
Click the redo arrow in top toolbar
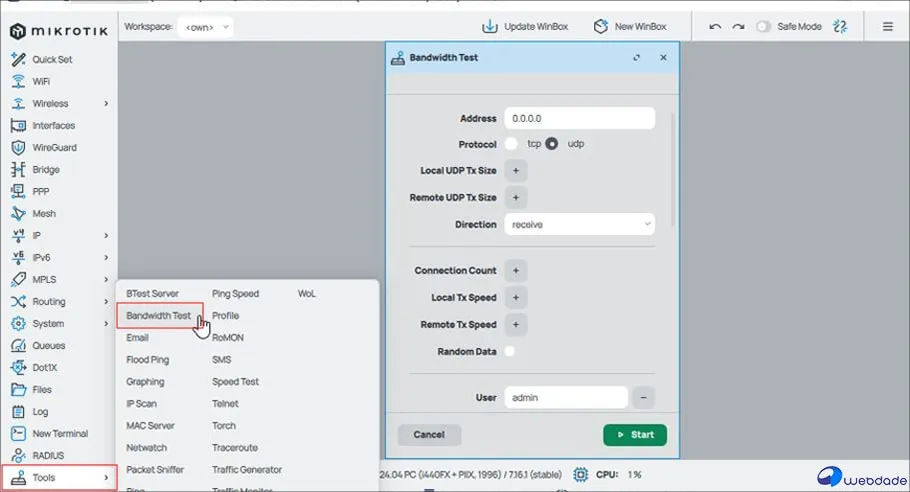(738, 26)
